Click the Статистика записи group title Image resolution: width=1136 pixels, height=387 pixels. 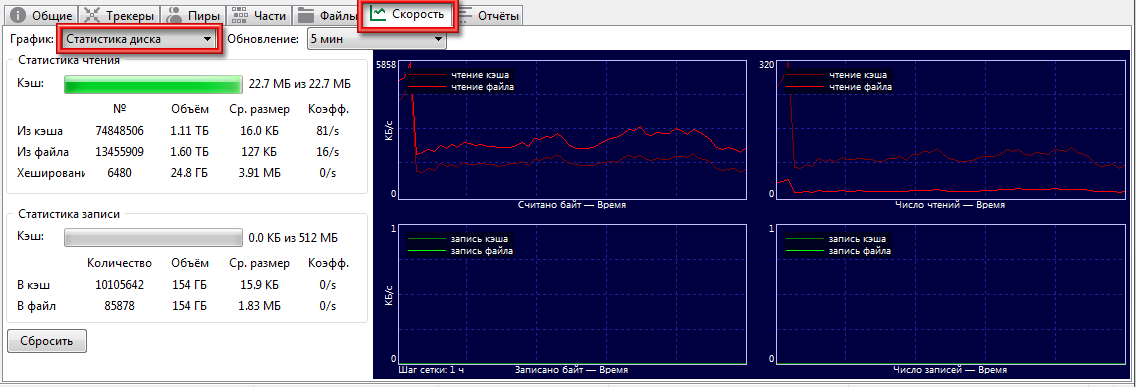(x=69, y=214)
